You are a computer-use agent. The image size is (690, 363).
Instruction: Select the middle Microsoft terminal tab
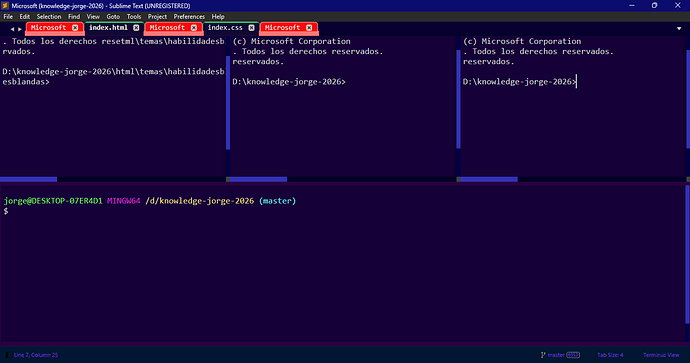click(x=167, y=28)
